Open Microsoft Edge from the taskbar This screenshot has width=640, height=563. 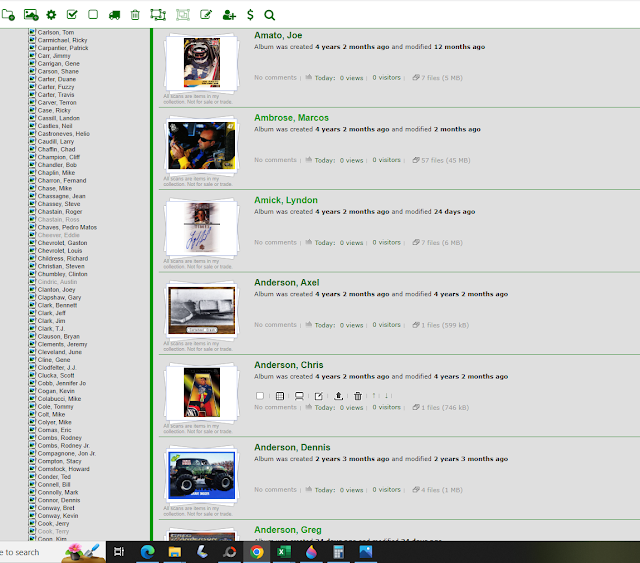click(x=147, y=552)
